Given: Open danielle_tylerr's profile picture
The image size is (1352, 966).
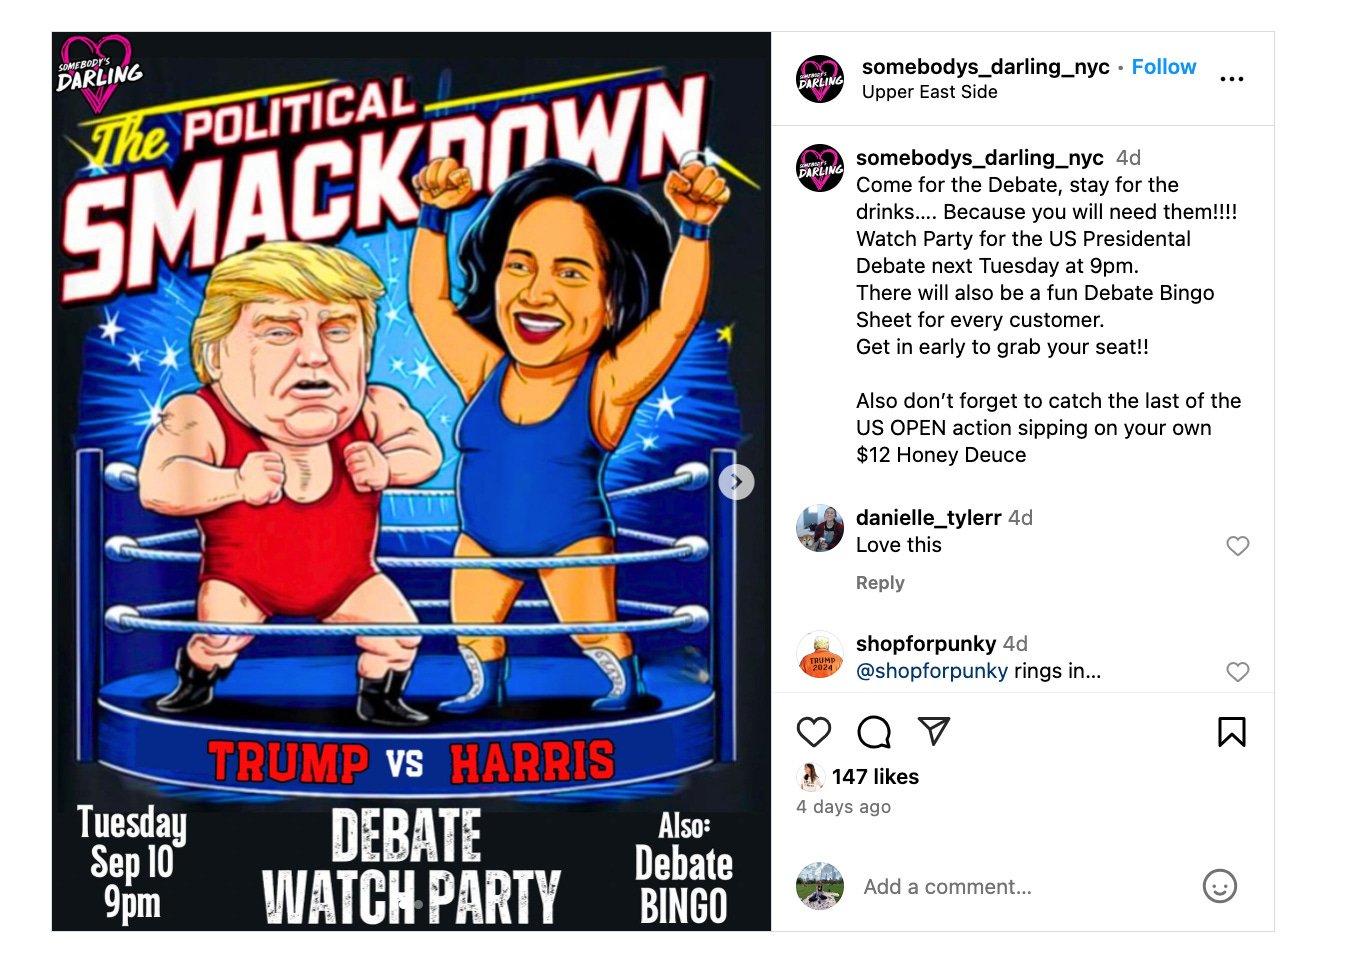Looking at the screenshot, I should click(x=820, y=528).
